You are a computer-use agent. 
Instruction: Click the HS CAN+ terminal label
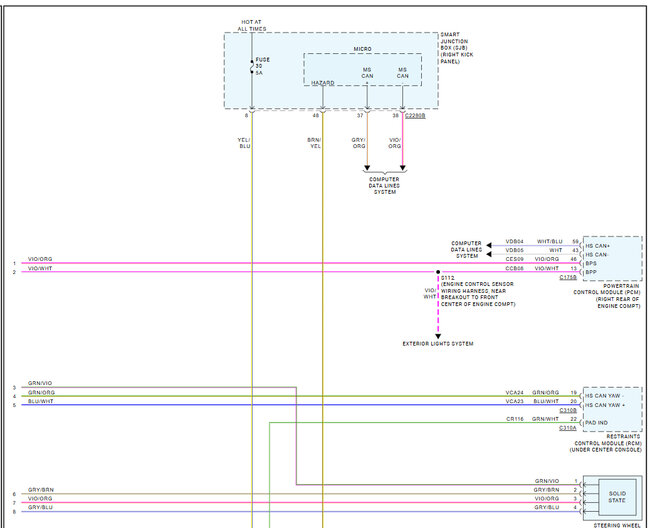[597, 246]
